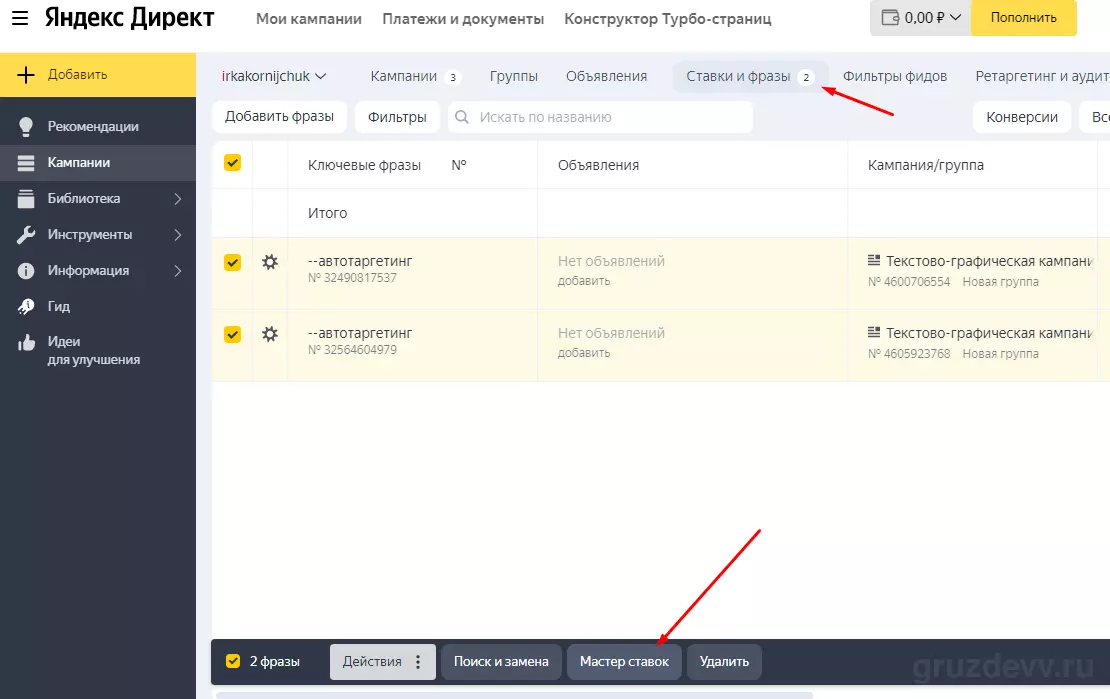Switch to the Объявления tab
This screenshot has width=1110, height=699.
pyautogui.click(x=606, y=76)
